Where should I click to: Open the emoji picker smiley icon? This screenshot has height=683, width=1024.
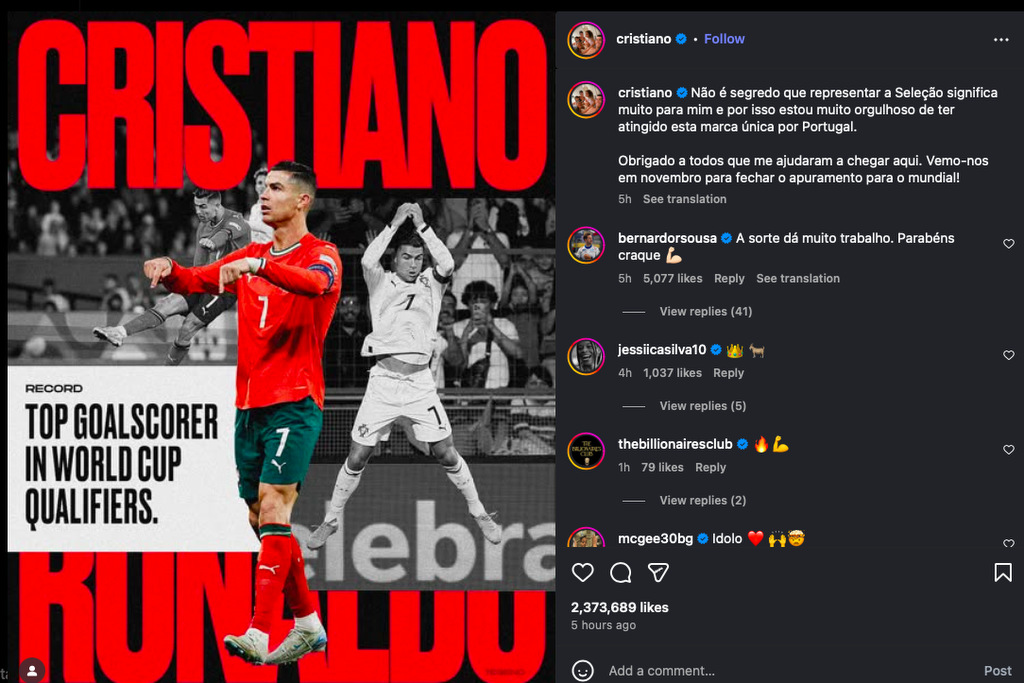coord(583,671)
